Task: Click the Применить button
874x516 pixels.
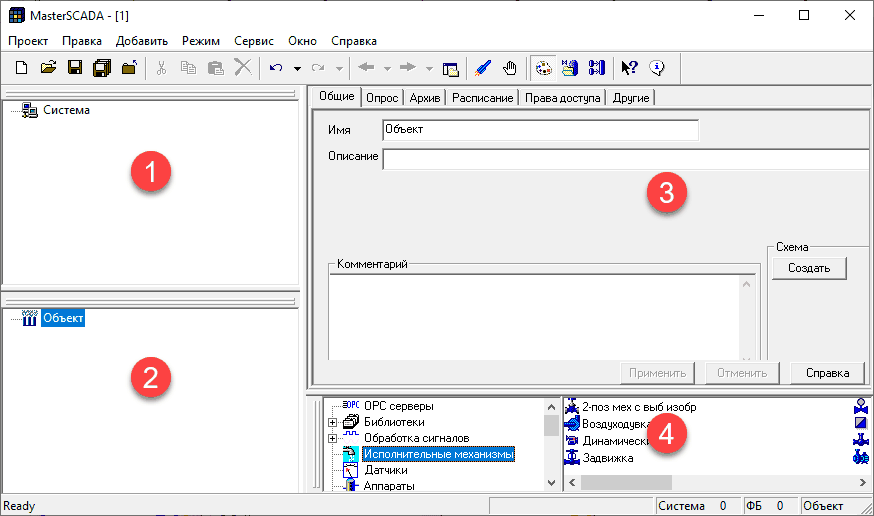Action: coord(657,373)
